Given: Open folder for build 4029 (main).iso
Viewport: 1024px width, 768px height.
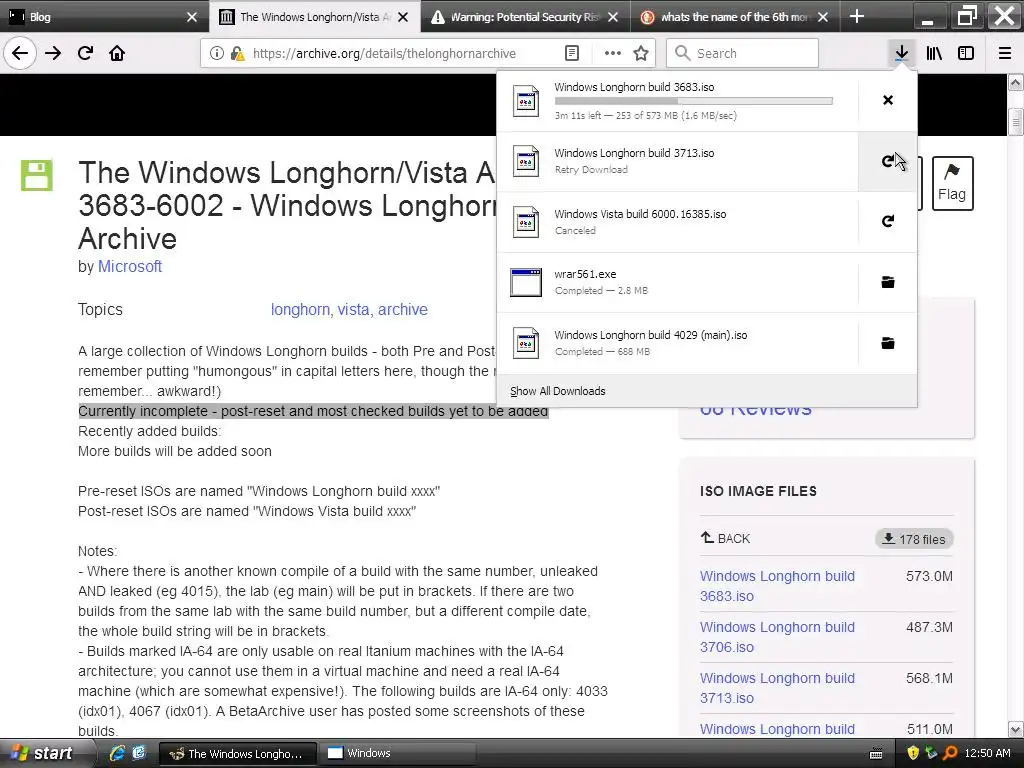Looking at the screenshot, I should coord(888,343).
